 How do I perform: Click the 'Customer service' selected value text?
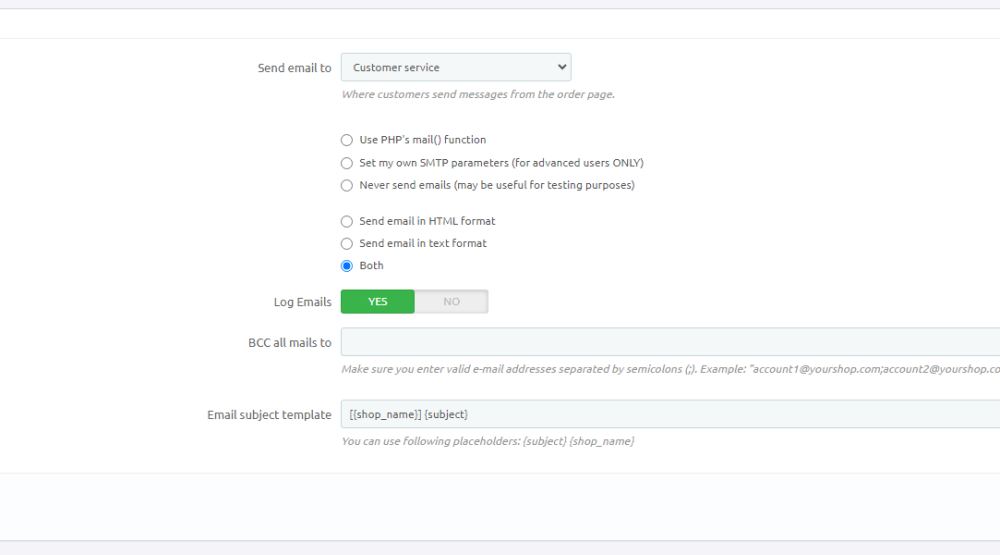[x=396, y=68]
